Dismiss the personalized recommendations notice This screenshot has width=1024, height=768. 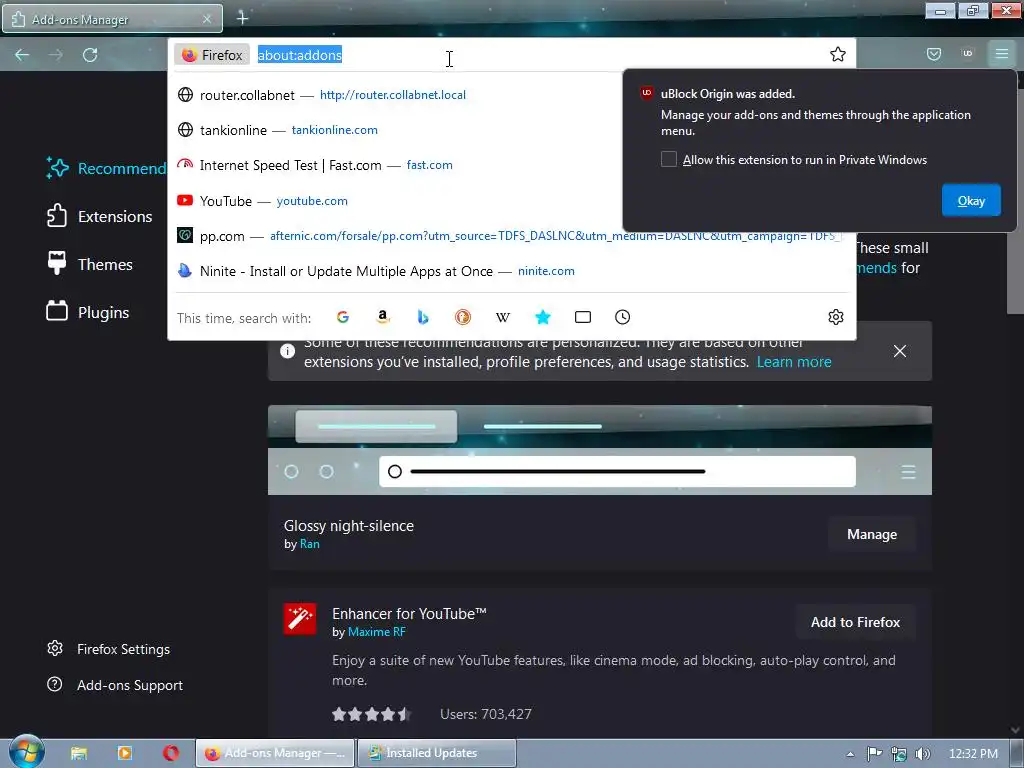point(899,351)
